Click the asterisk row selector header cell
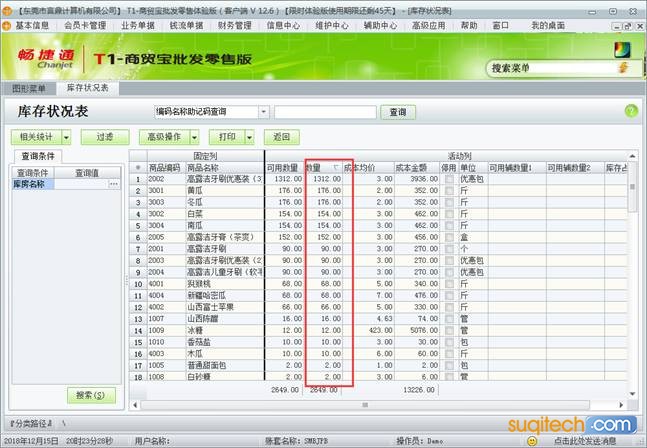Image resolution: width=647 pixels, height=448 pixels. (138, 167)
